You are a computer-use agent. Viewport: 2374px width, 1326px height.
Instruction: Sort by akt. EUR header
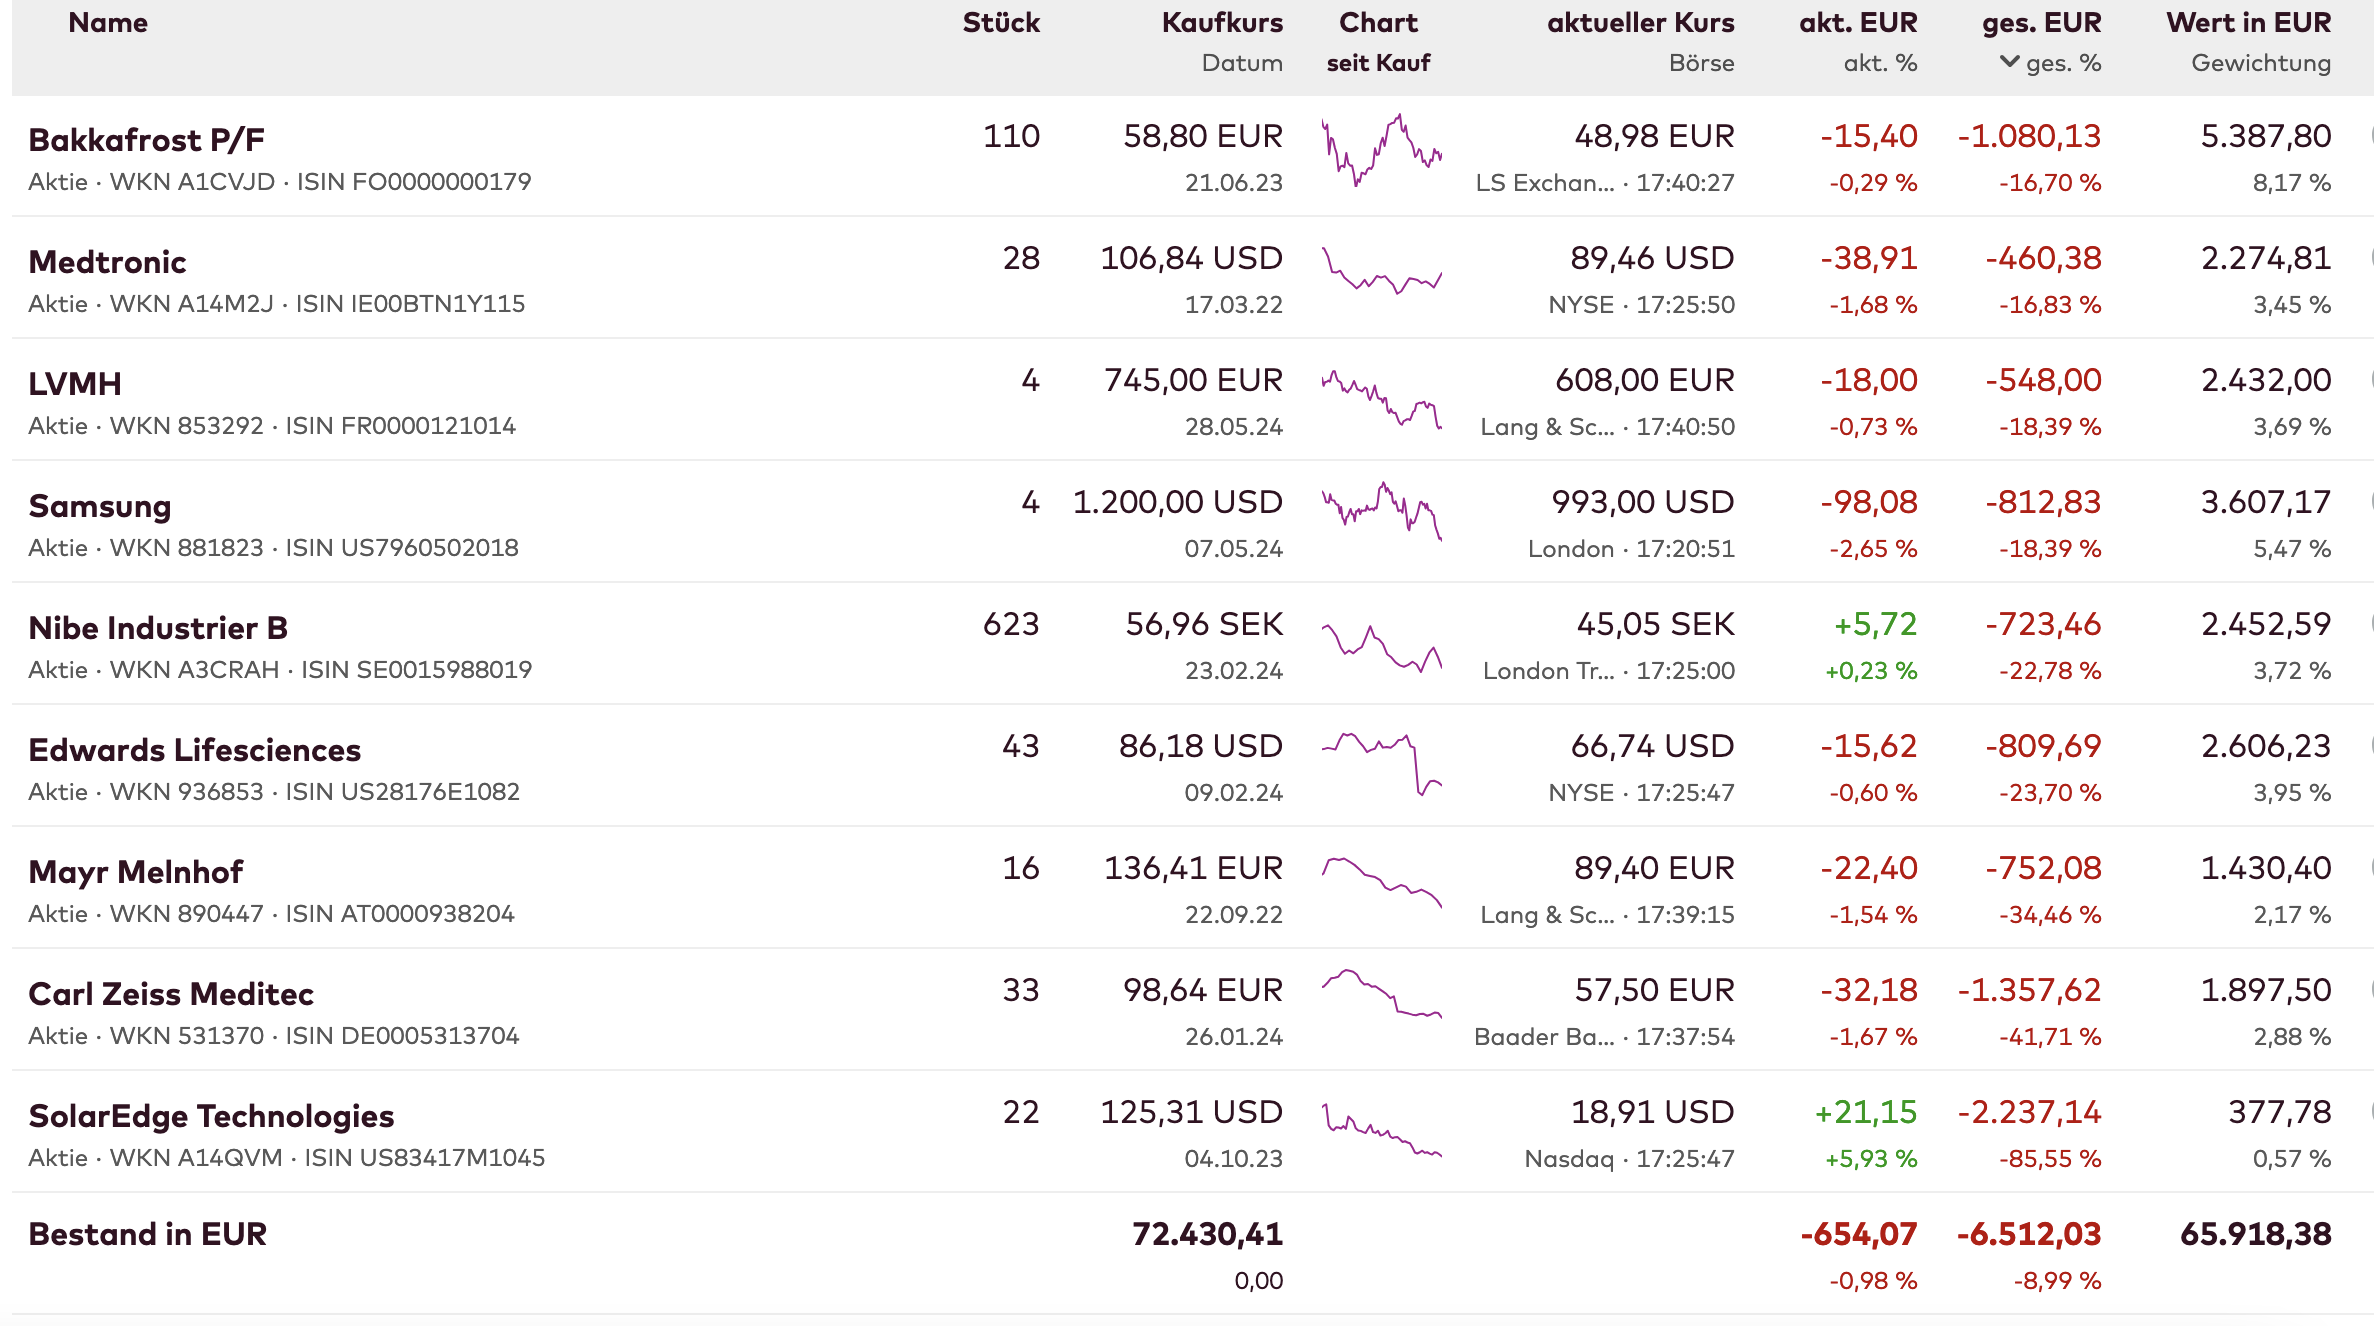(1858, 23)
